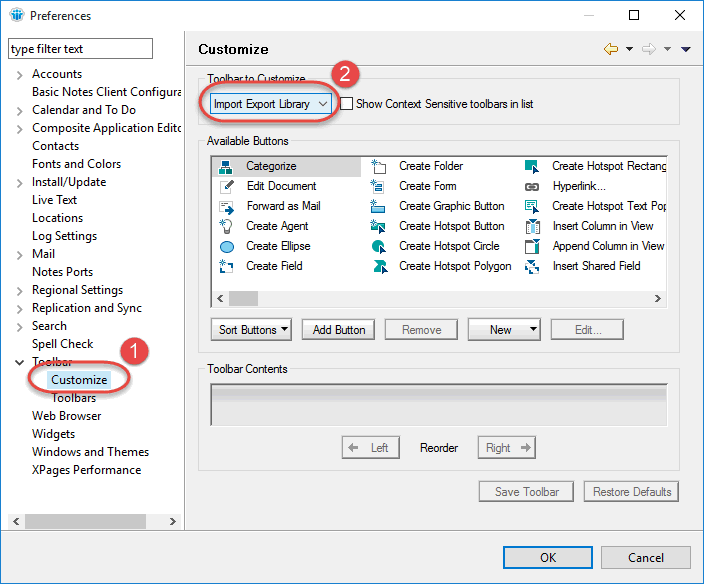
Task: Click the Create Hotspot Button icon
Action: pyautogui.click(x=378, y=226)
